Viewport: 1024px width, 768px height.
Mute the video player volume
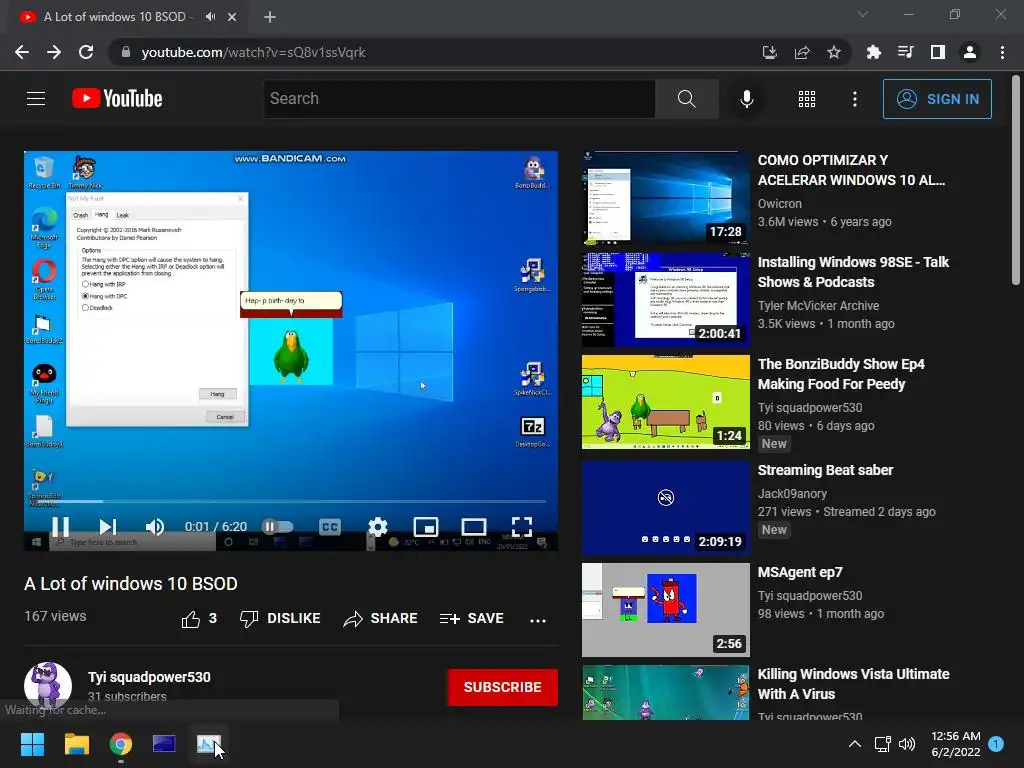pos(155,526)
